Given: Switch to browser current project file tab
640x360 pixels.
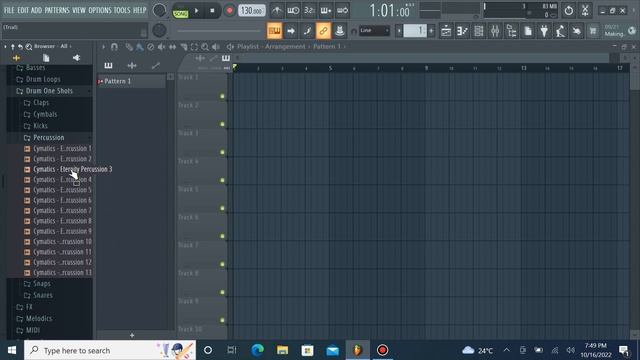Looking at the screenshot, I should (46, 58).
